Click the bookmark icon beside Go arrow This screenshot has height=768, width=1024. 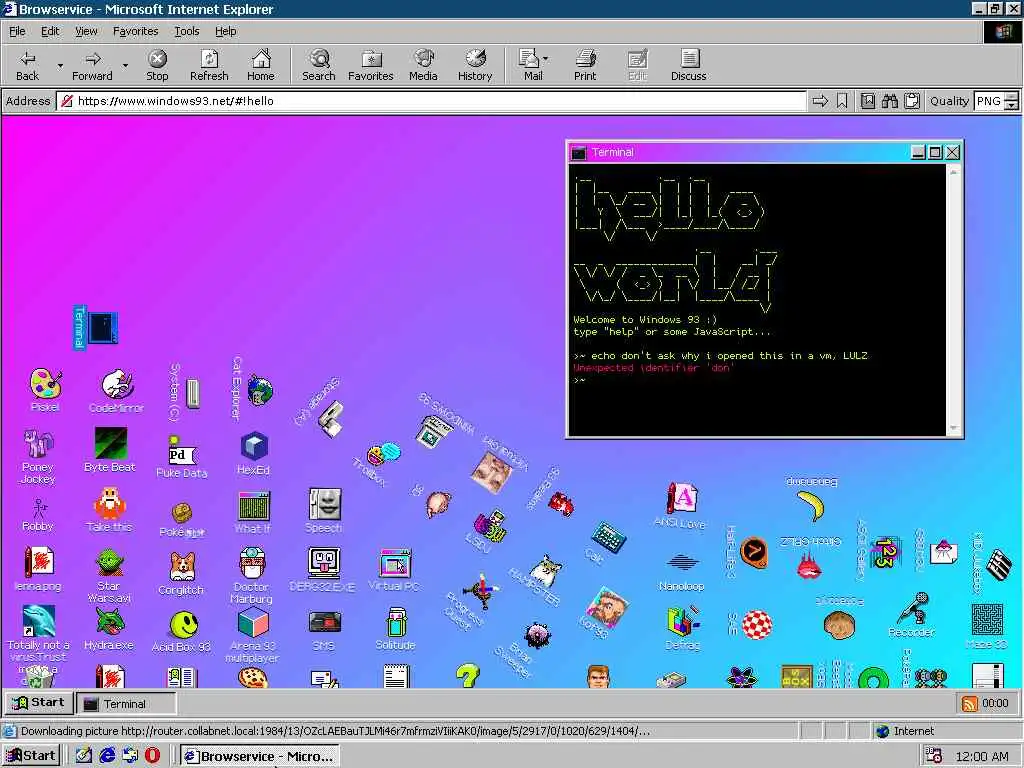point(842,101)
